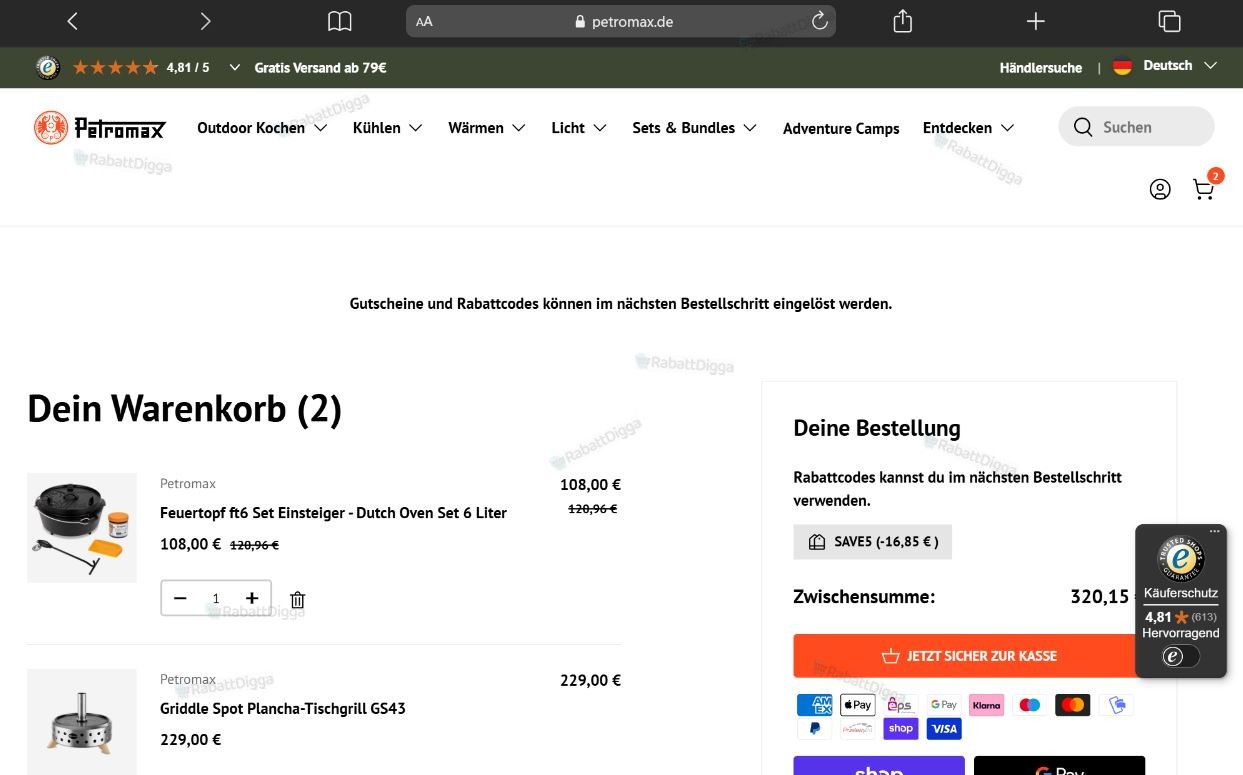Image resolution: width=1243 pixels, height=775 pixels.
Task: Click the Google Pay payment icon
Action: 943,705
